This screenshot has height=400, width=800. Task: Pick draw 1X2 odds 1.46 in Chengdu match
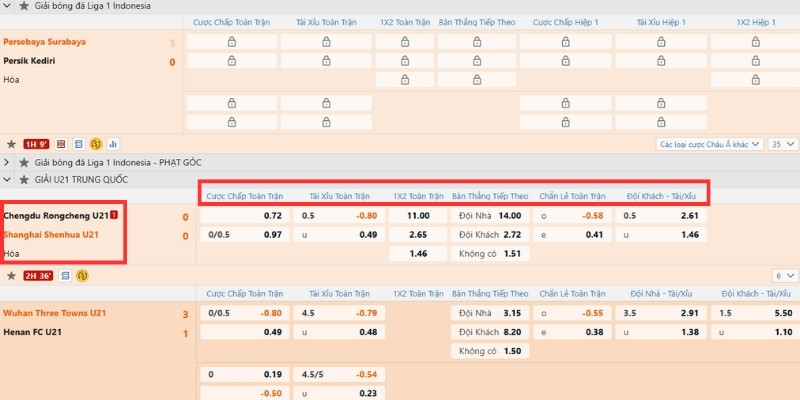click(x=418, y=254)
